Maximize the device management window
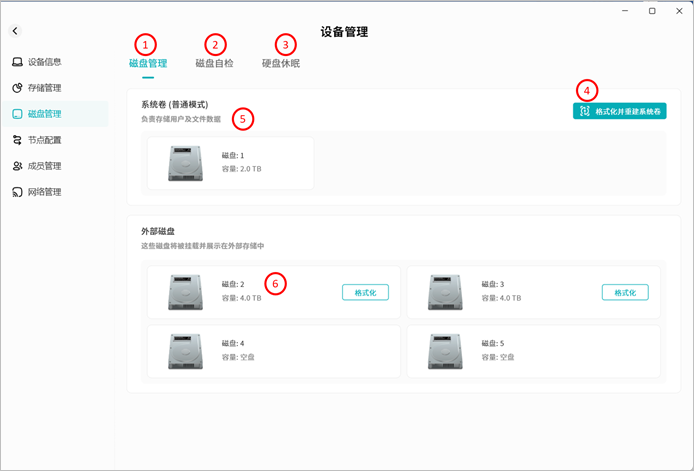The height and width of the screenshot is (471, 694). [652, 11]
